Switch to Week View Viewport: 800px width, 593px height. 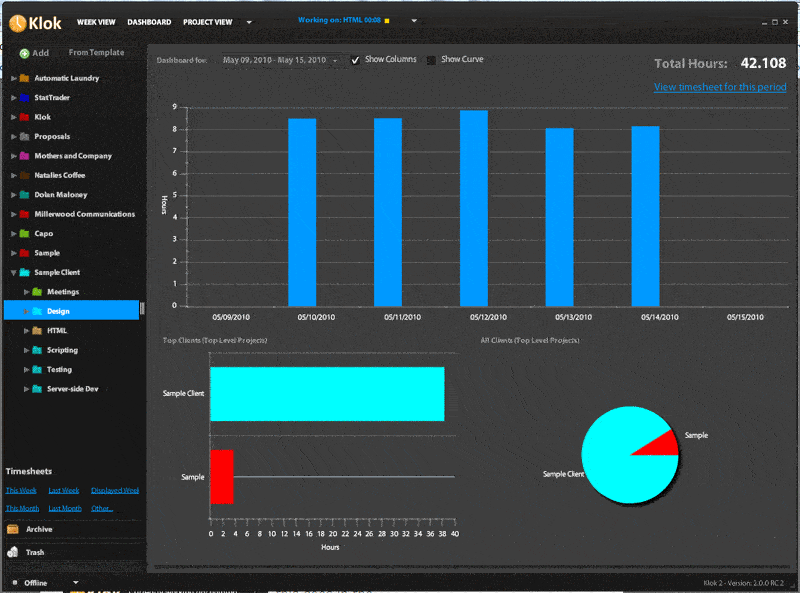coord(95,22)
